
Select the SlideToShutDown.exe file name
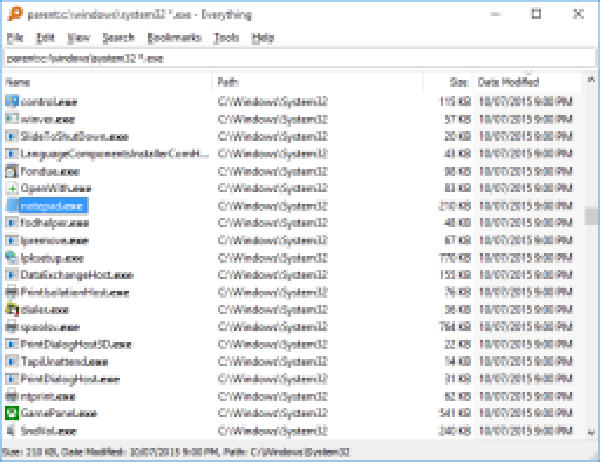point(75,137)
